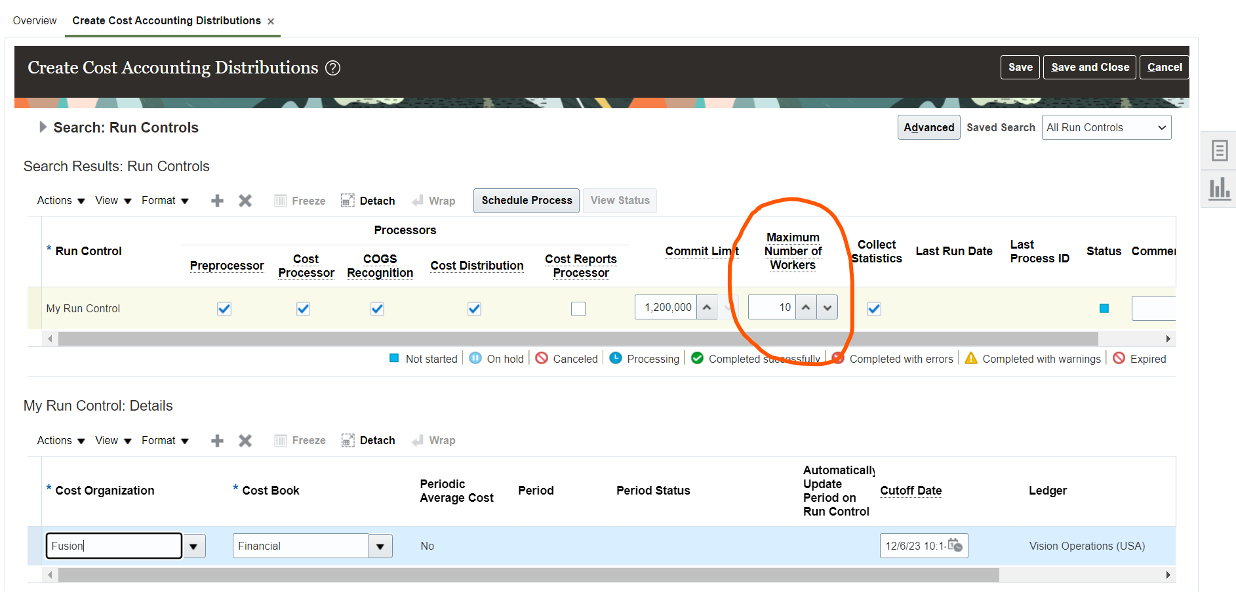
Task: Expand Search: Run Controls section
Action: click(43, 127)
